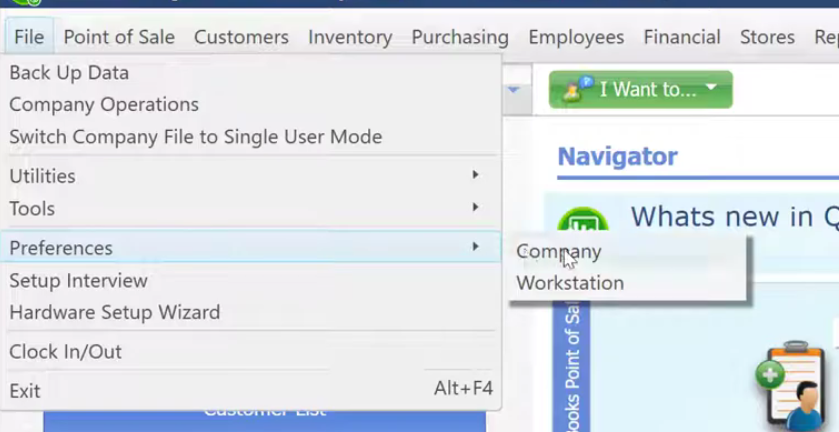The width and height of the screenshot is (839, 432).
Task: Open the Point of Sale menu
Action: pos(119,37)
